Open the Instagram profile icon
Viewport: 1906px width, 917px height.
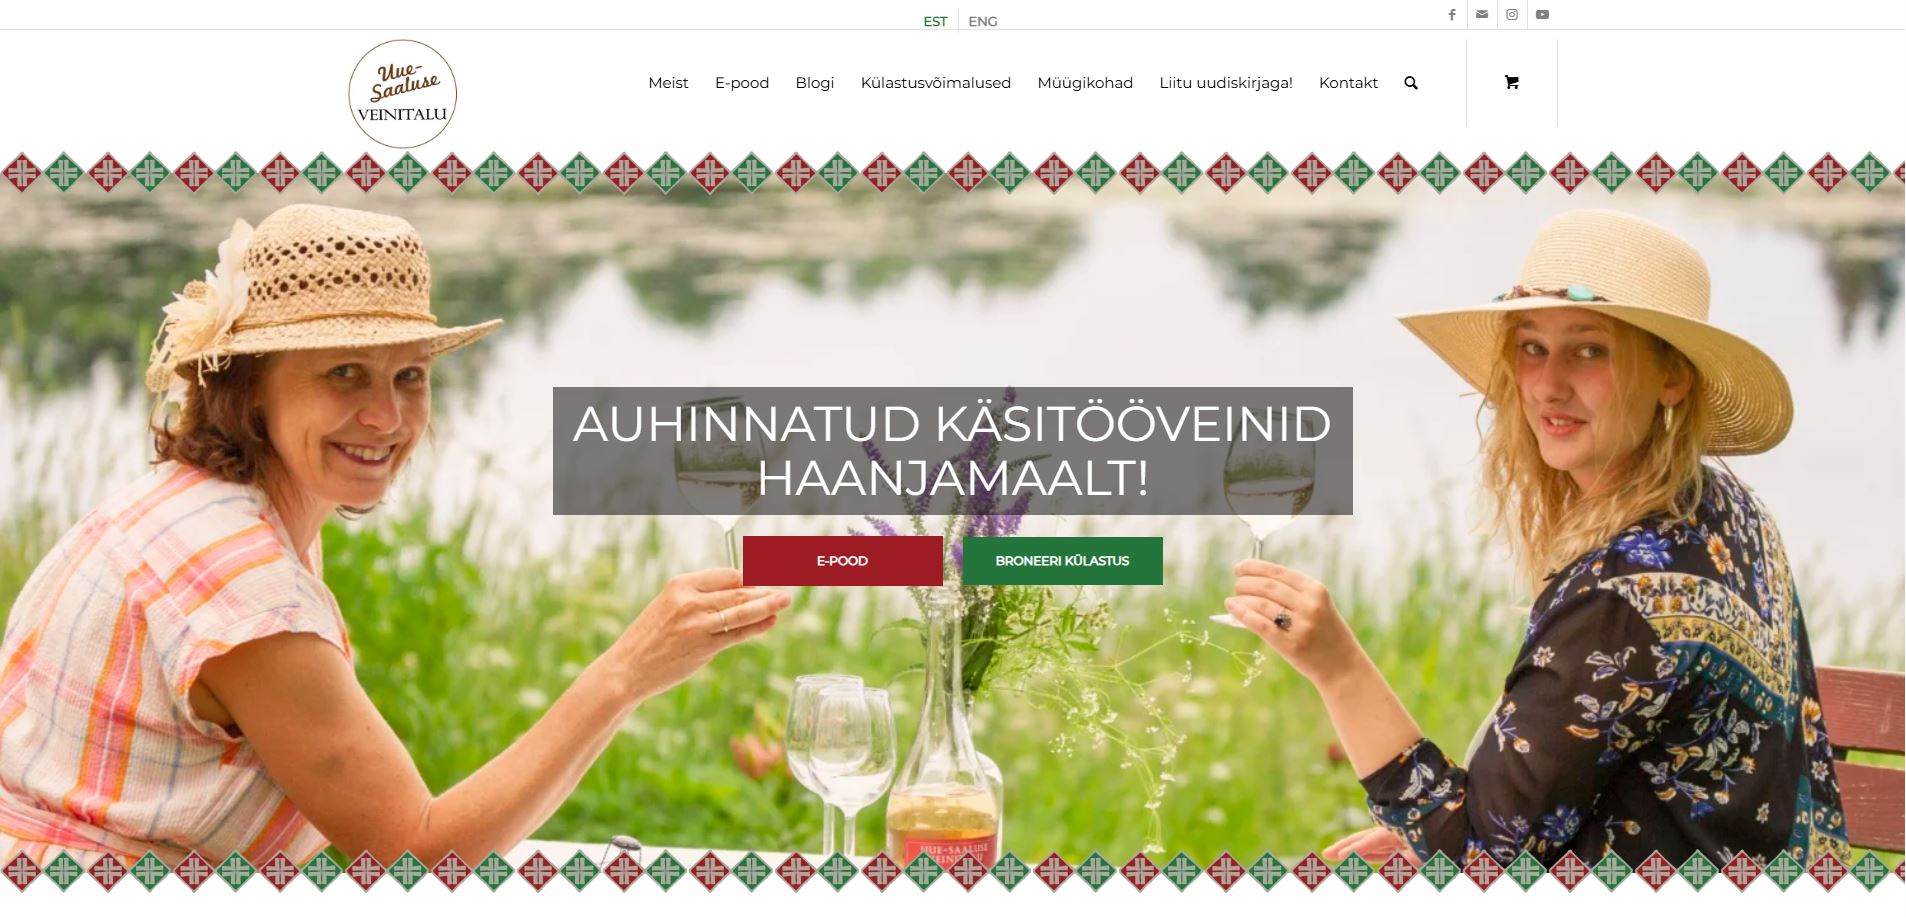click(1512, 15)
